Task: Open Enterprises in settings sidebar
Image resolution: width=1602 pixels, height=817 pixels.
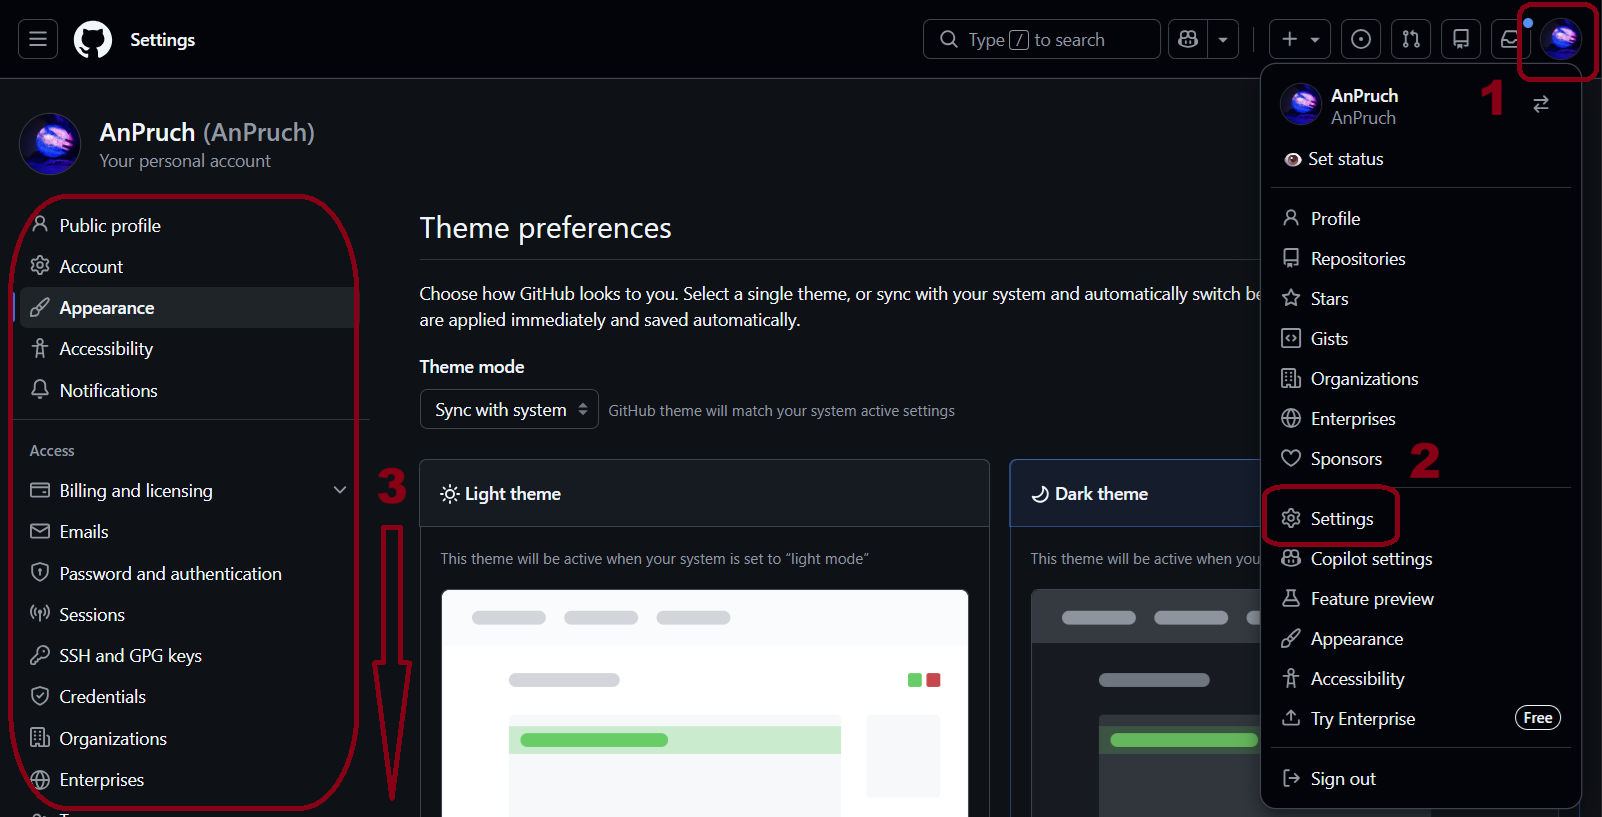Action: pos(187,779)
